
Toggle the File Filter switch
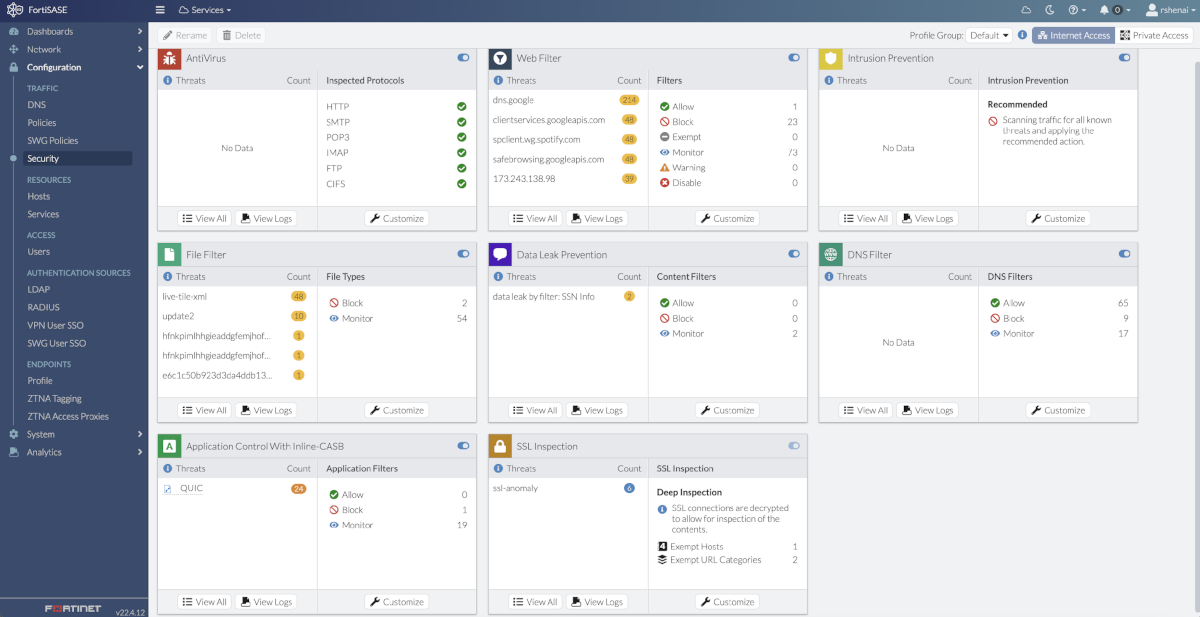pos(463,254)
